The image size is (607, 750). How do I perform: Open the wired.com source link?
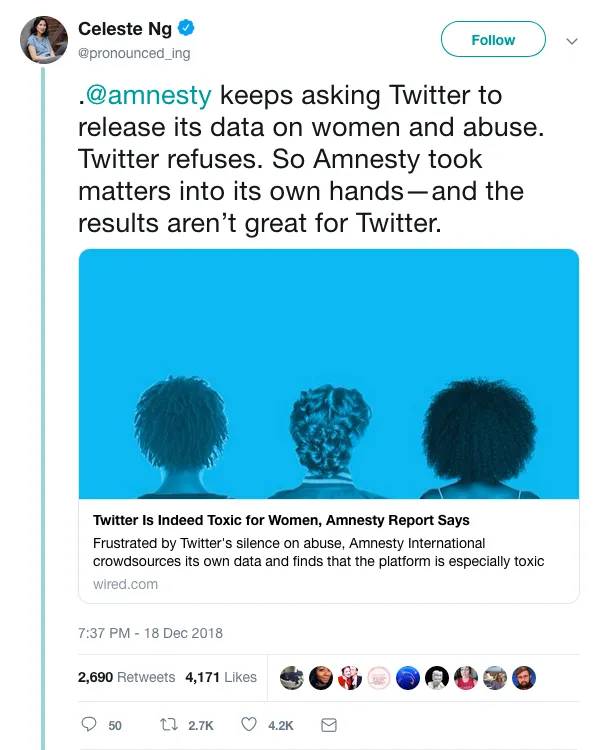coord(125,584)
